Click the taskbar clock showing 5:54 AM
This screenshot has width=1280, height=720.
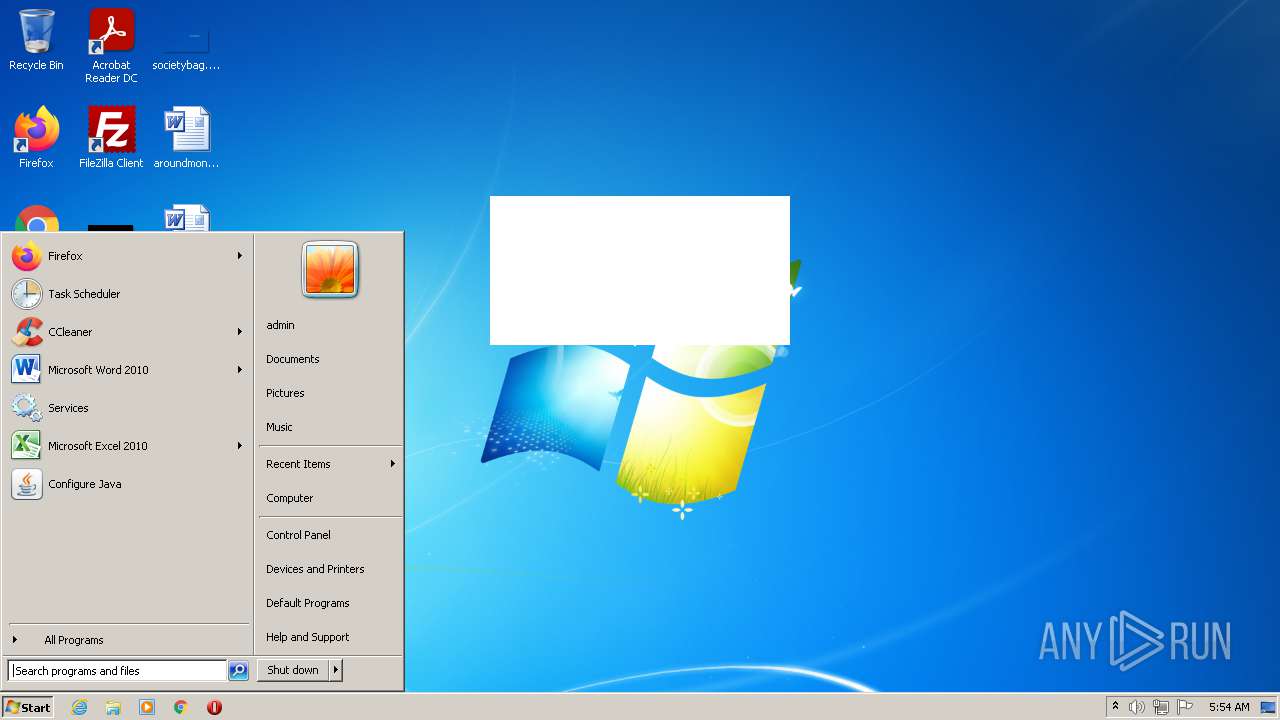tap(1229, 707)
